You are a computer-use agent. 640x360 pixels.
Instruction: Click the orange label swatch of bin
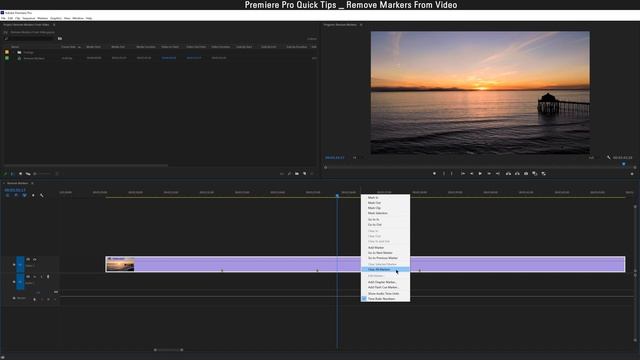coord(7,52)
